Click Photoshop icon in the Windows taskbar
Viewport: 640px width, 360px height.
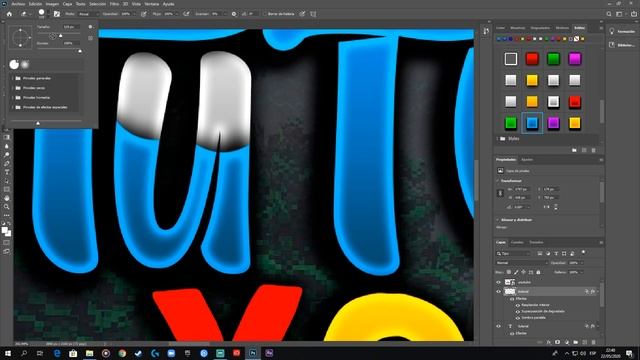[x=253, y=353]
